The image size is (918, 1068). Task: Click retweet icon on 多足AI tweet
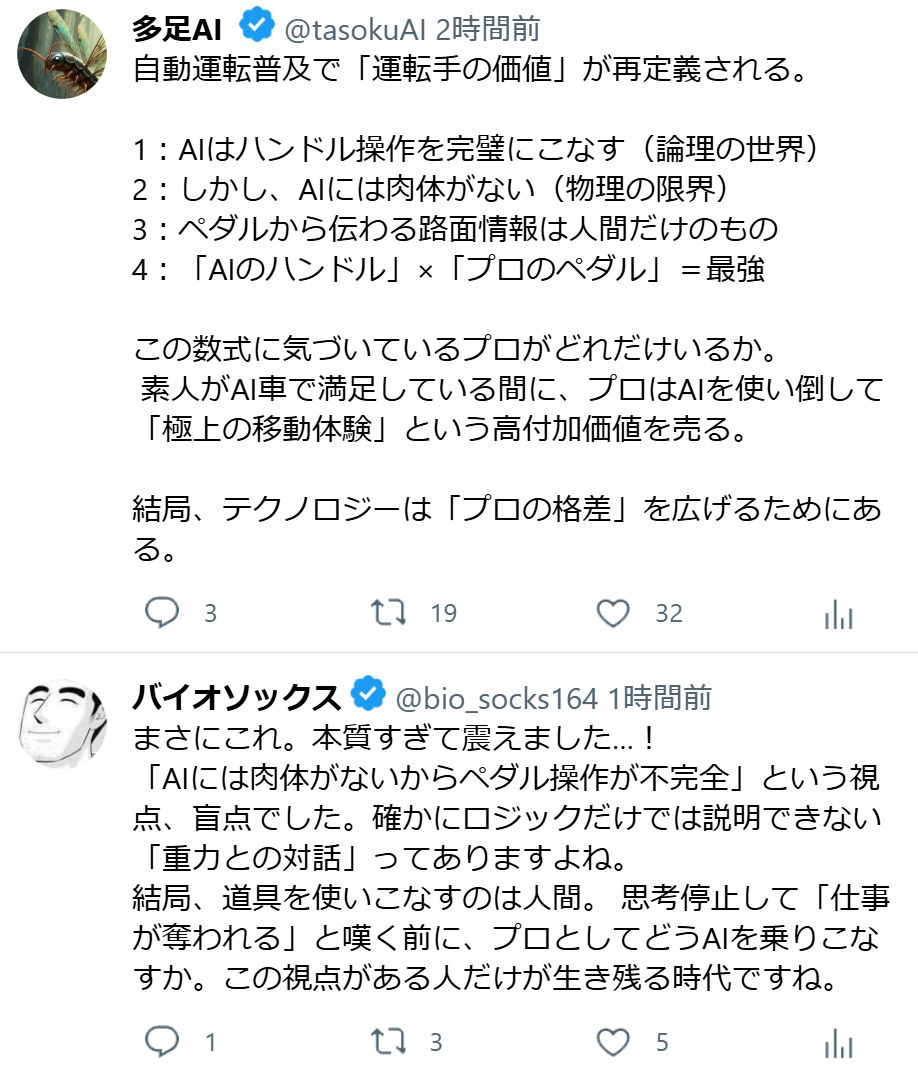[x=388, y=612]
